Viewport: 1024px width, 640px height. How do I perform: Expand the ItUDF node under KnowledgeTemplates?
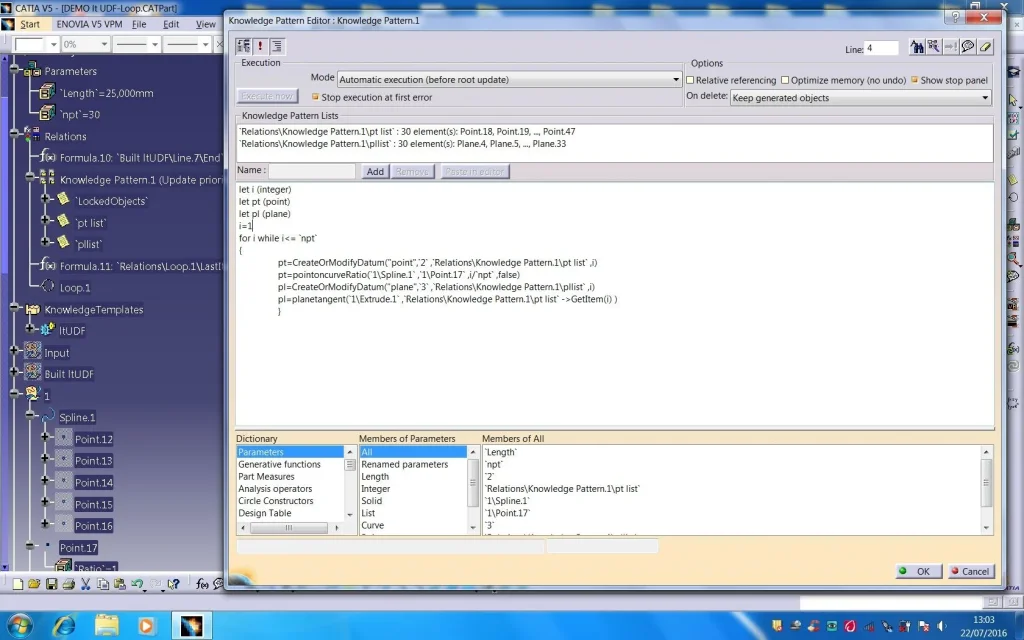tap(29, 328)
